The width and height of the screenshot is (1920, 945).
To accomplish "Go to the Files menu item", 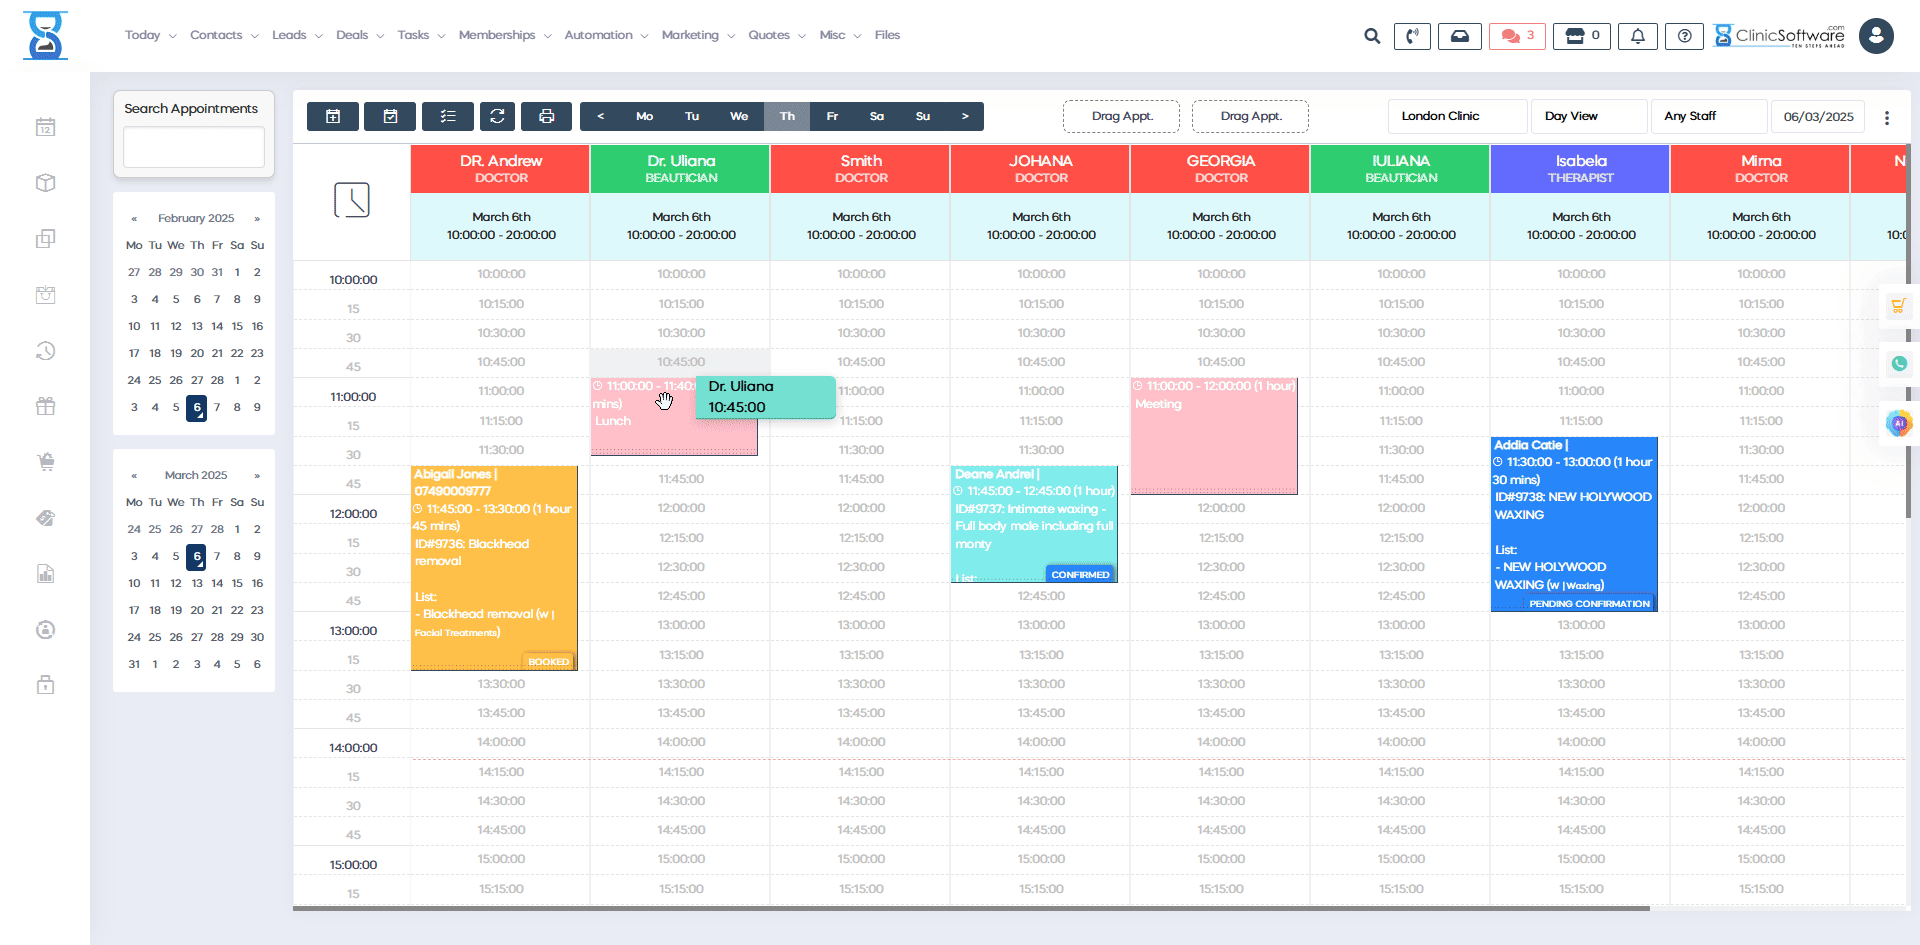I will pos(886,35).
